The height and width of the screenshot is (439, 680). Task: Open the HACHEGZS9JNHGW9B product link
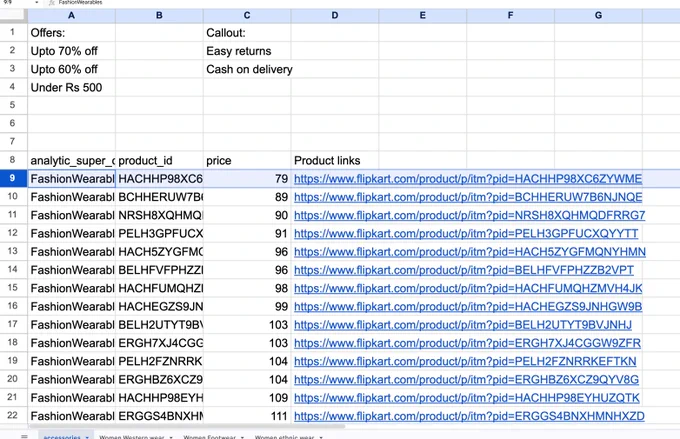click(x=468, y=306)
